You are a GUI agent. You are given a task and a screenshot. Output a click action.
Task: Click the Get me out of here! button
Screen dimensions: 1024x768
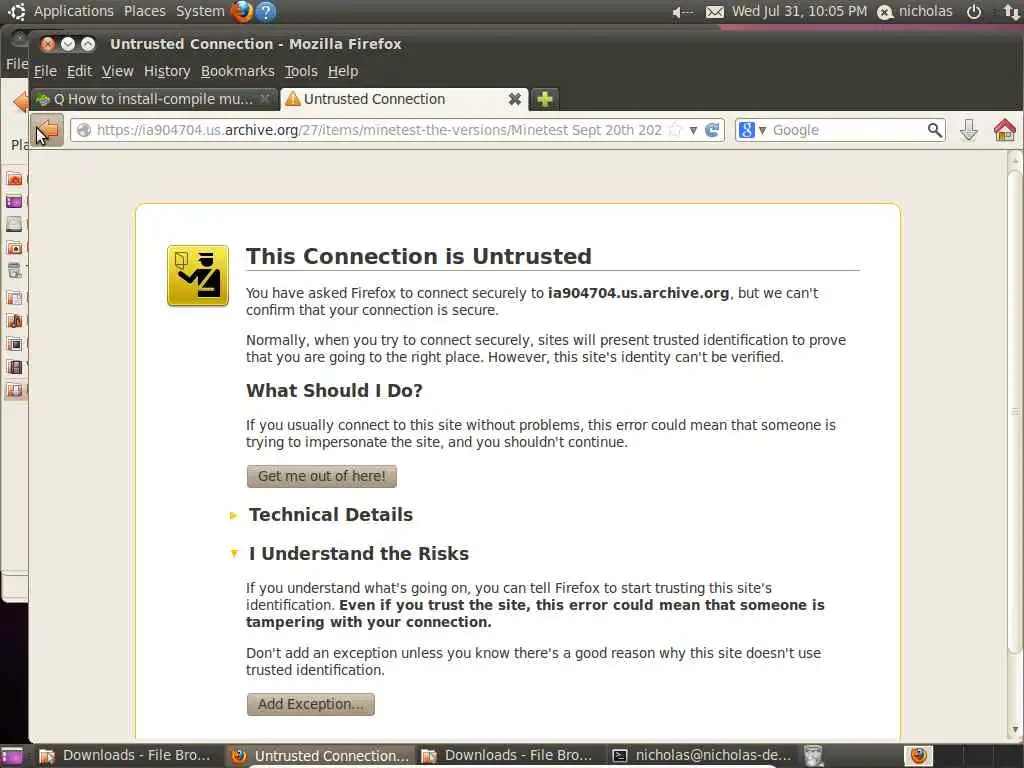[x=321, y=476]
